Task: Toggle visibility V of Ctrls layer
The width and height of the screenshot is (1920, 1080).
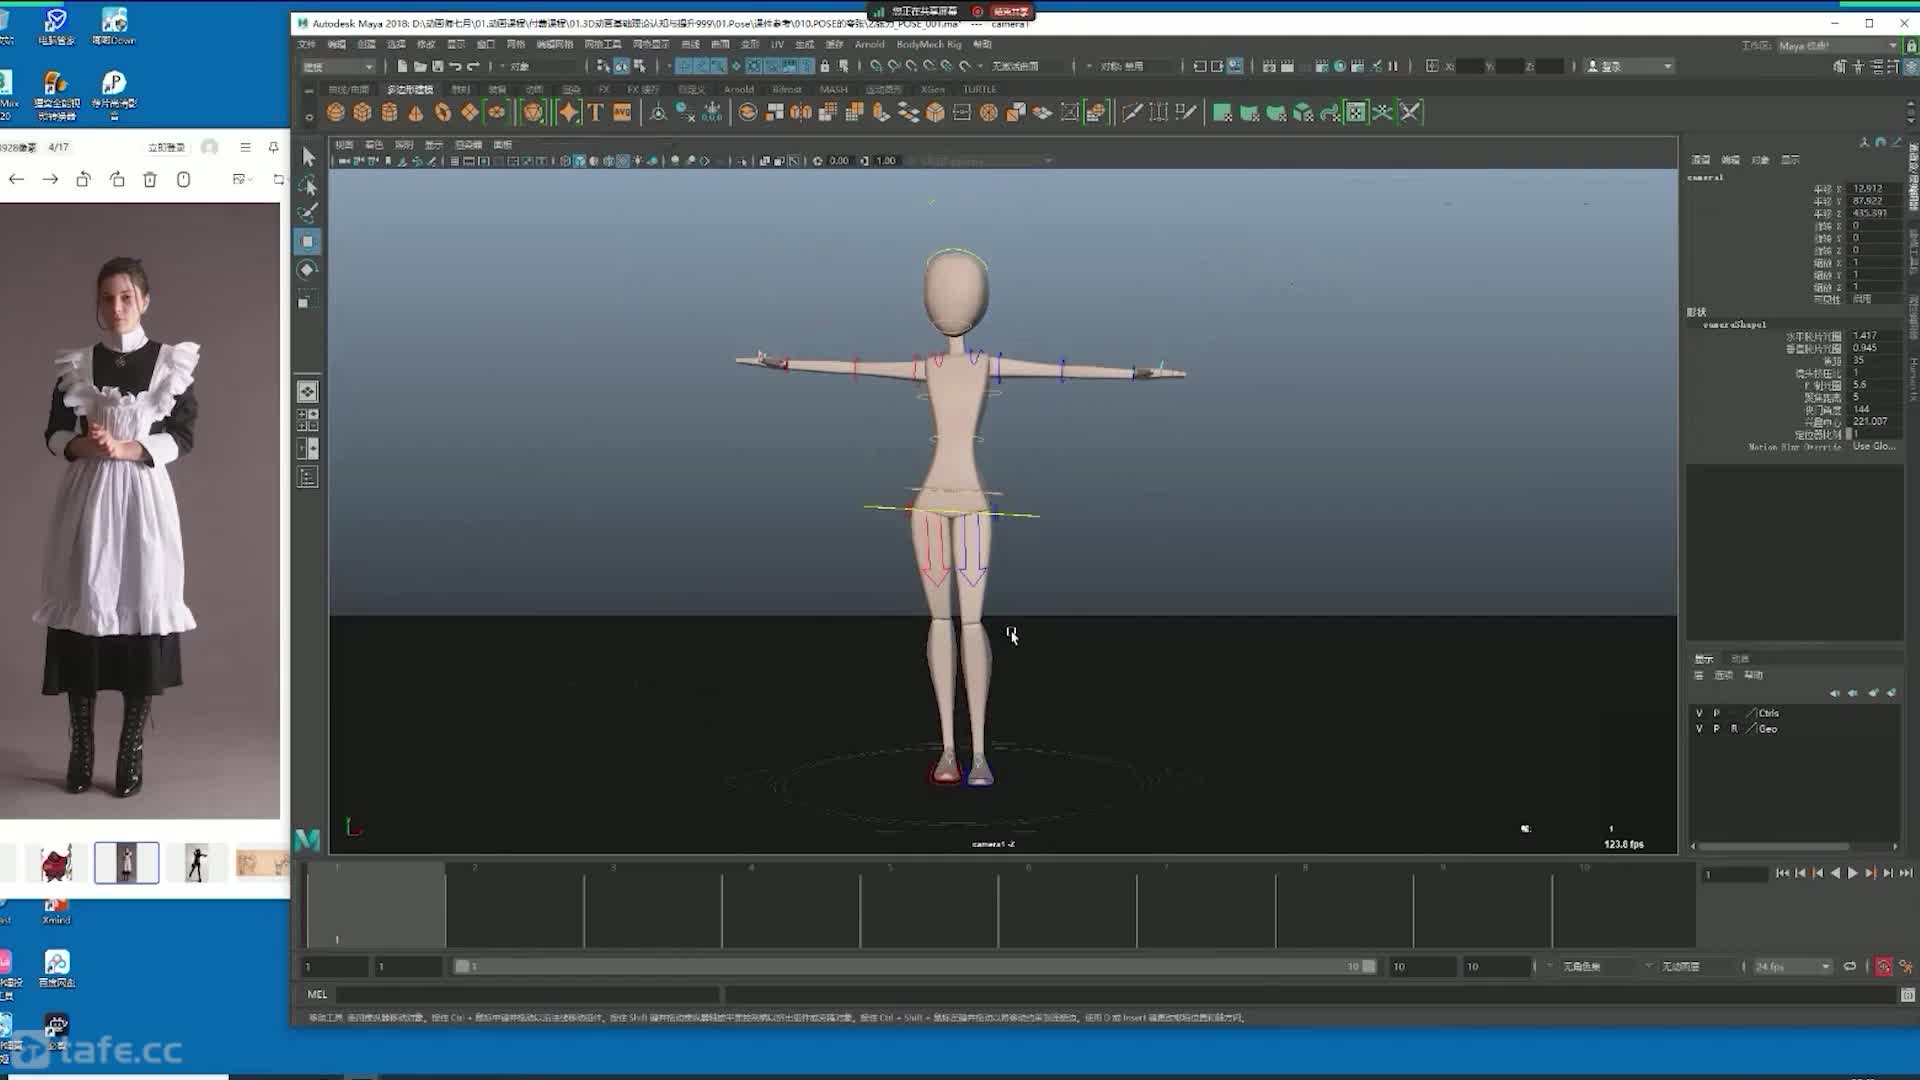Action: pyautogui.click(x=1699, y=713)
